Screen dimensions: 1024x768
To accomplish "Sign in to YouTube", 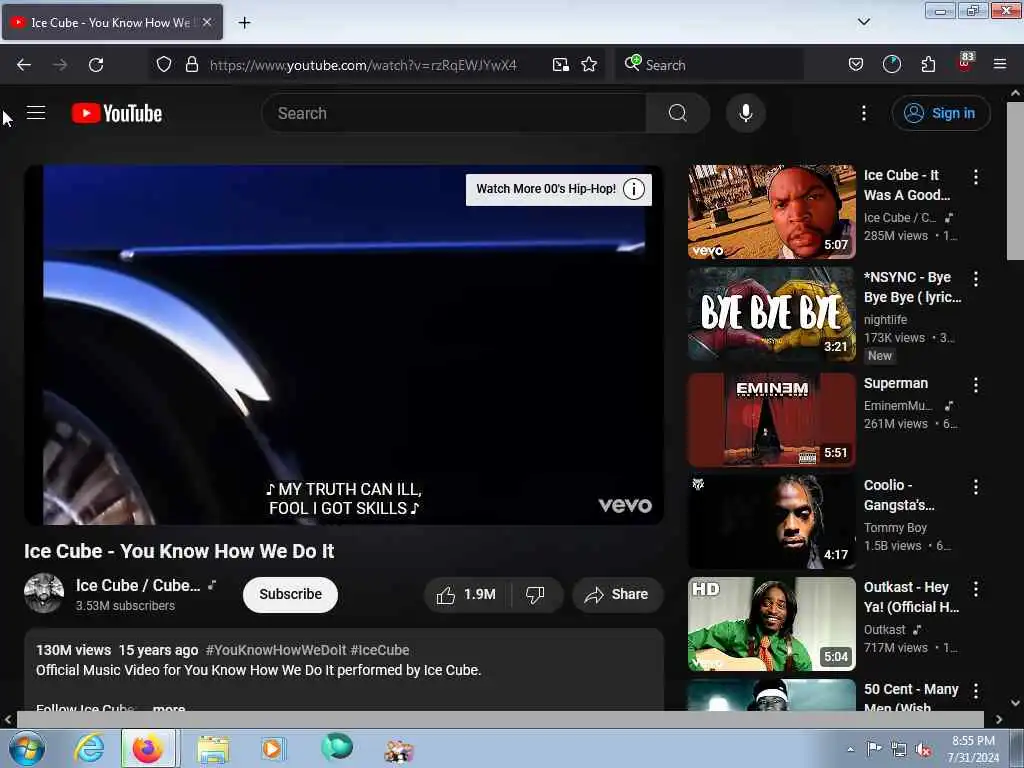I will click(940, 113).
